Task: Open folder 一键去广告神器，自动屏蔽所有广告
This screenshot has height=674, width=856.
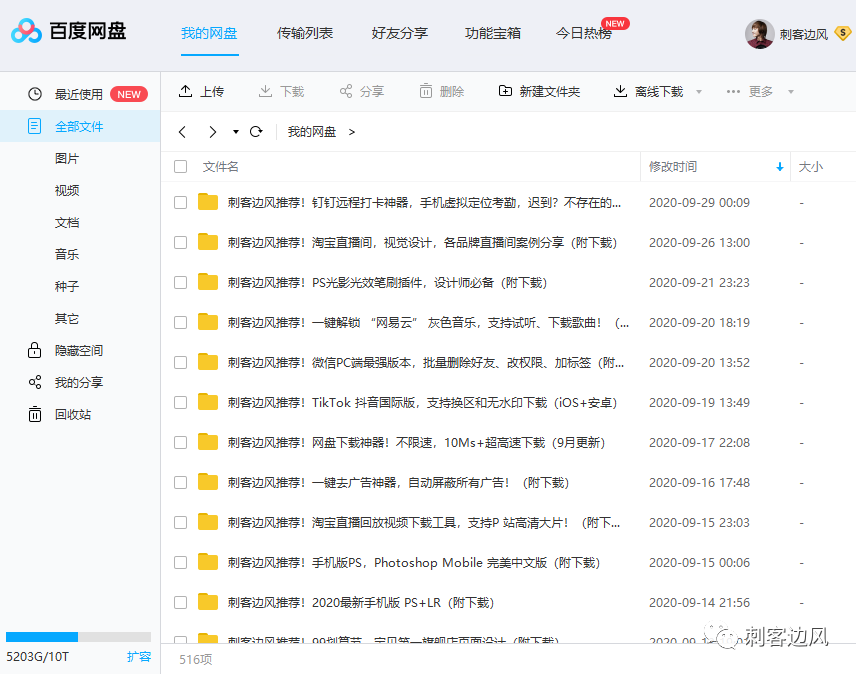Action: [398, 482]
